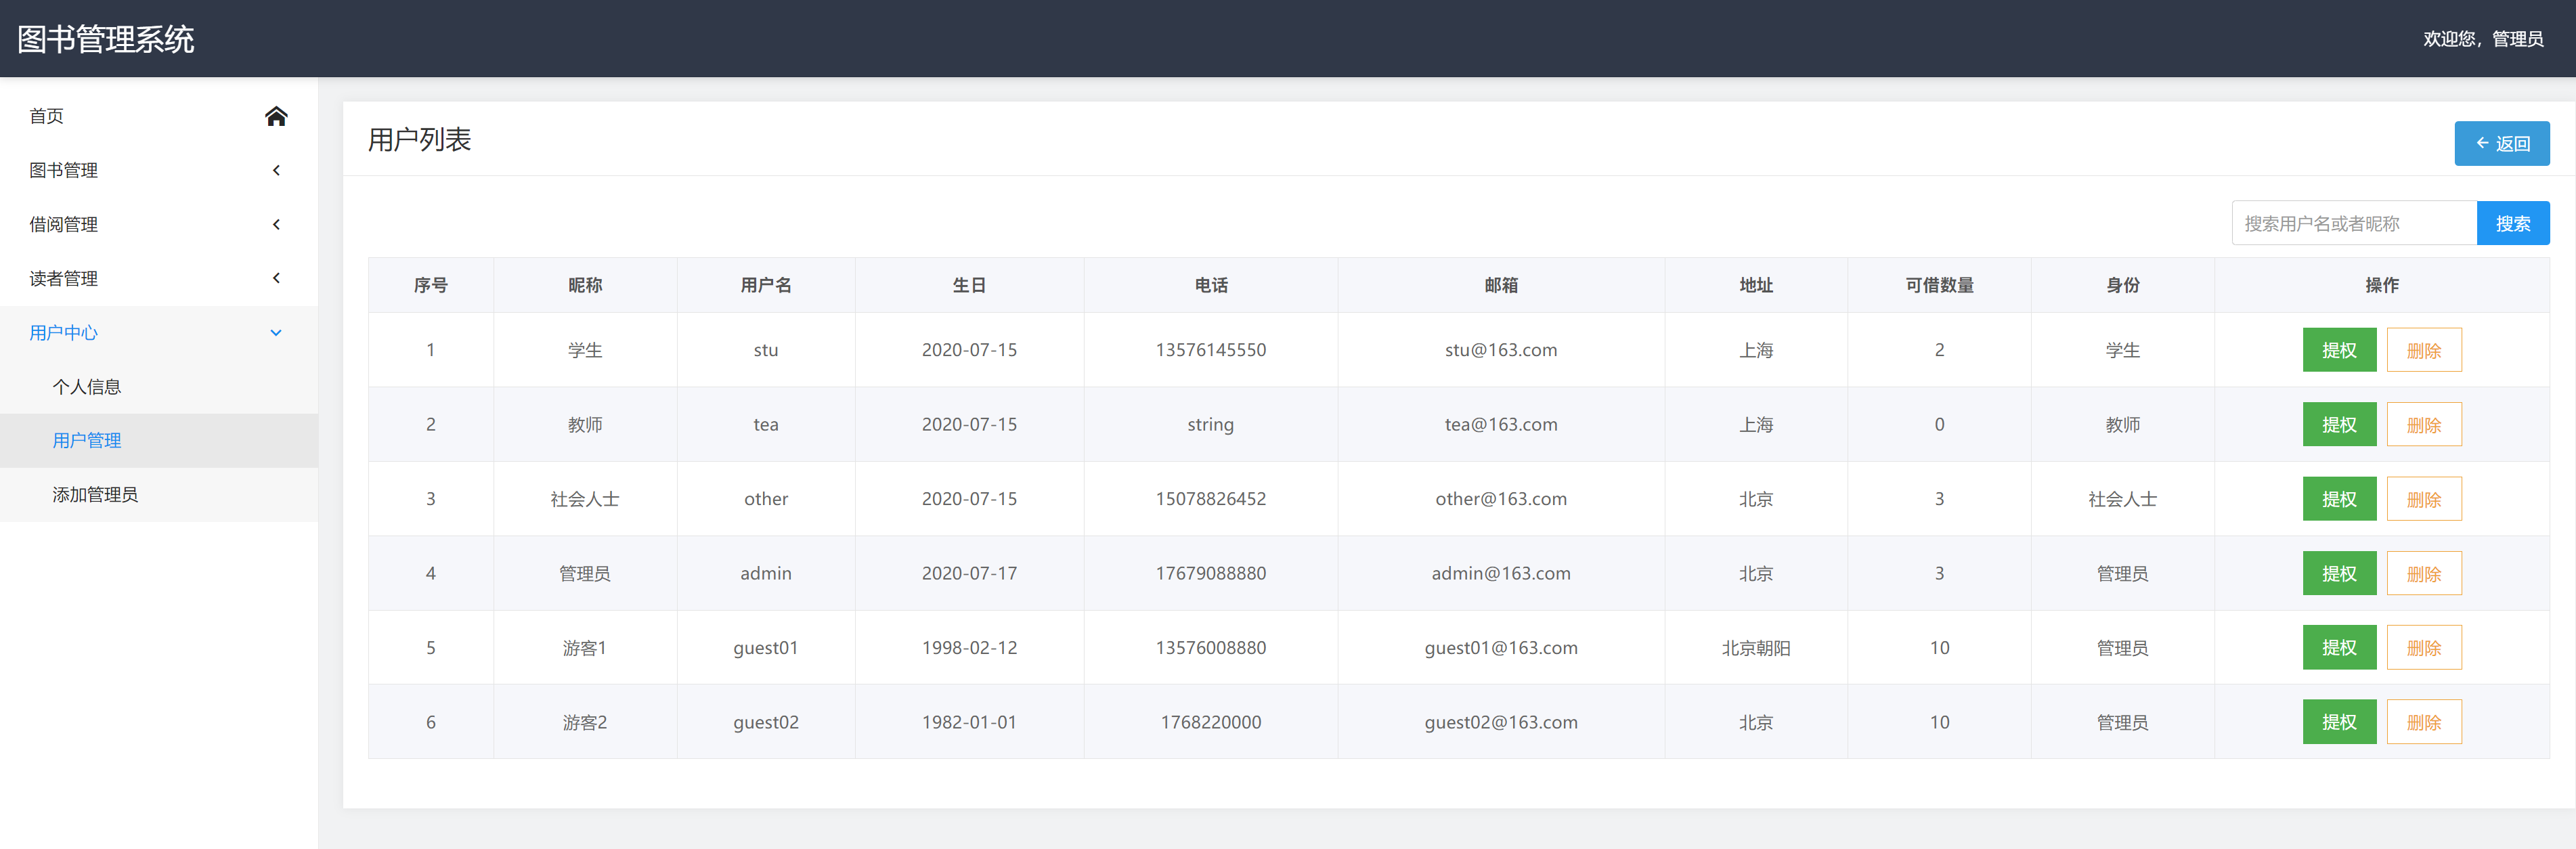Click the nickname 游客1
2576x849 pixels.
pos(585,648)
